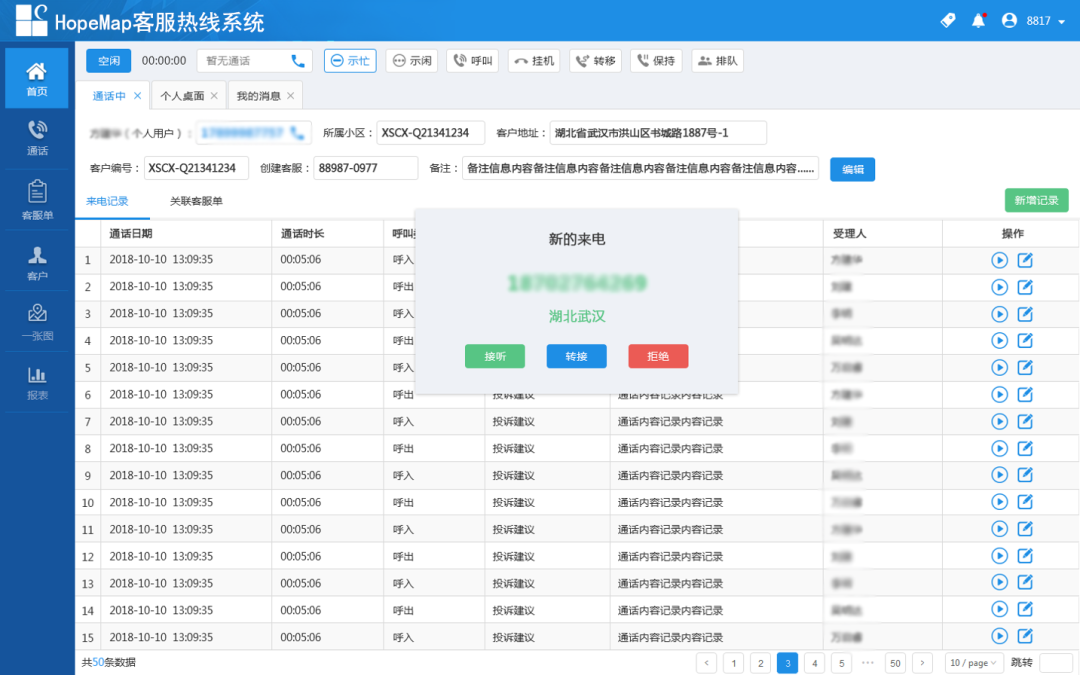Click the 编辑 edit button
The height and width of the screenshot is (675, 1080).
click(853, 169)
